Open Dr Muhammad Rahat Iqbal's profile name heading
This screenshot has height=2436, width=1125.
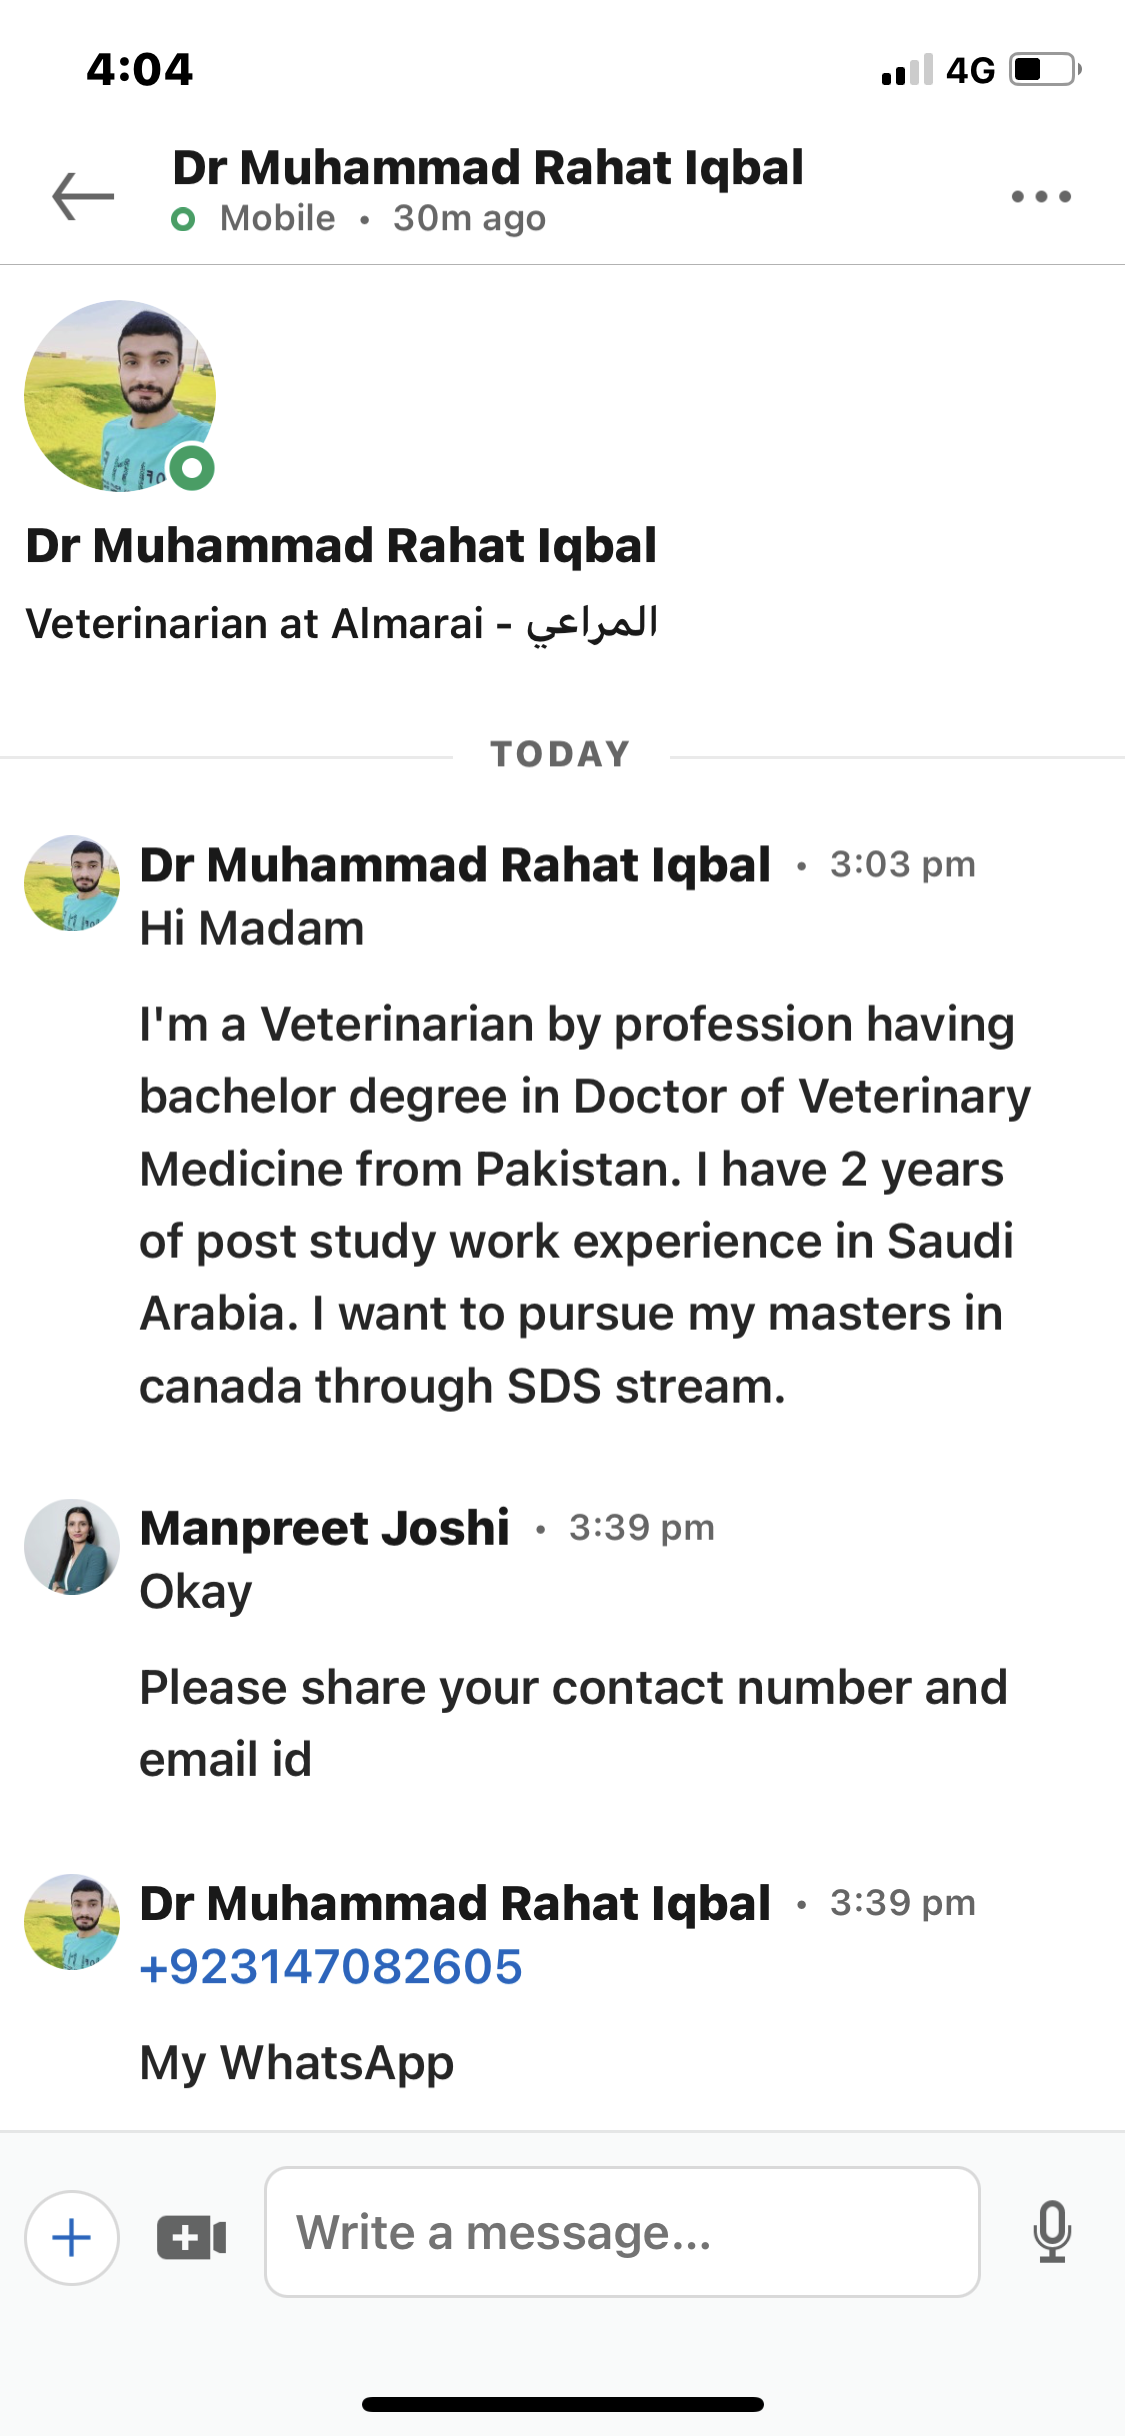[x=341, y=546]
